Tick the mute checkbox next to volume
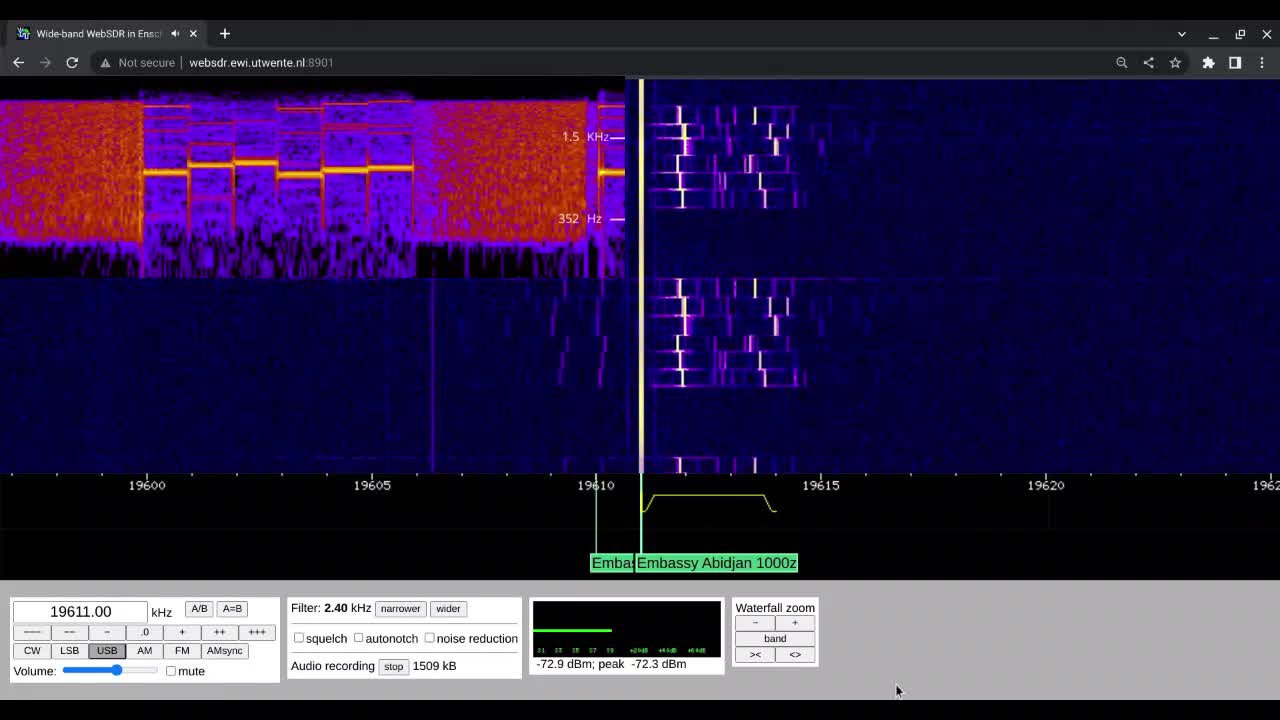The height and width of the screenshot is (720, 1280). pos(171,671)
